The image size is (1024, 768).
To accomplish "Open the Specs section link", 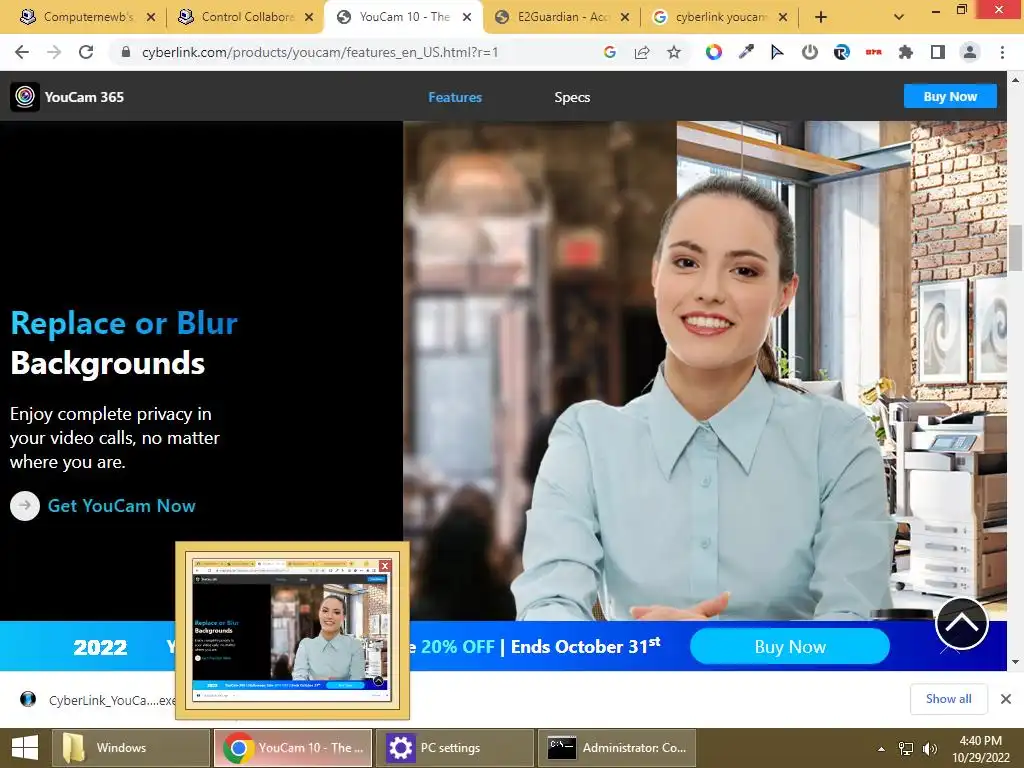I will pyautogui.click(x=572, y=97).
